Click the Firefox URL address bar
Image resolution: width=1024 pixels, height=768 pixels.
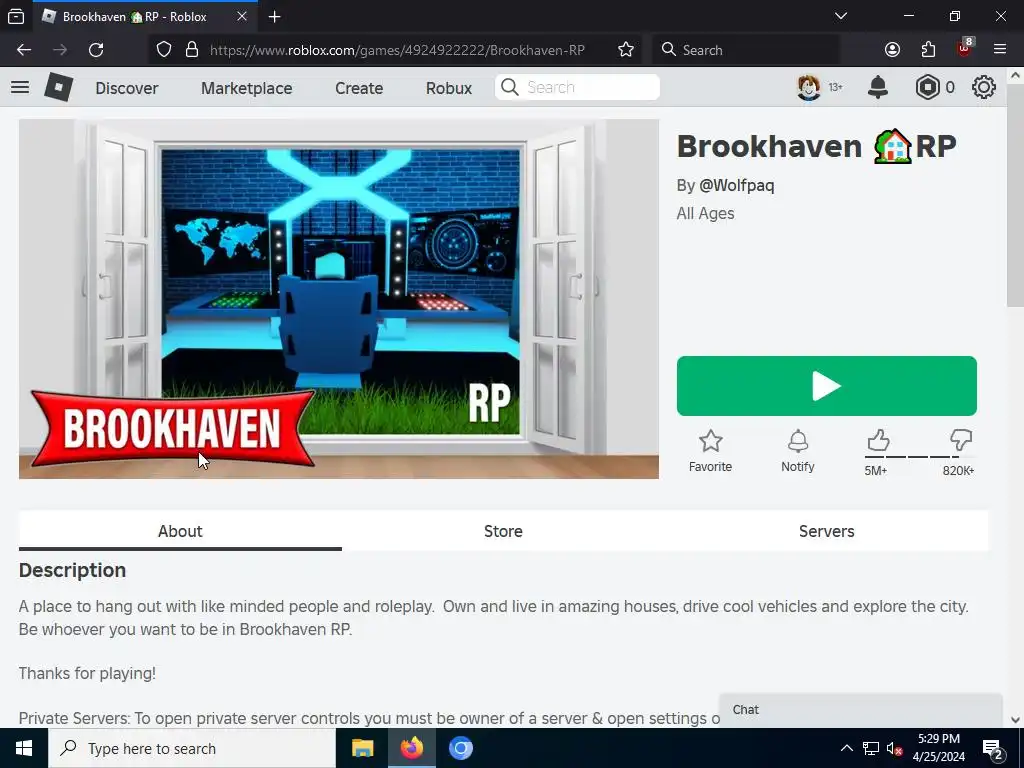(396, 50)
